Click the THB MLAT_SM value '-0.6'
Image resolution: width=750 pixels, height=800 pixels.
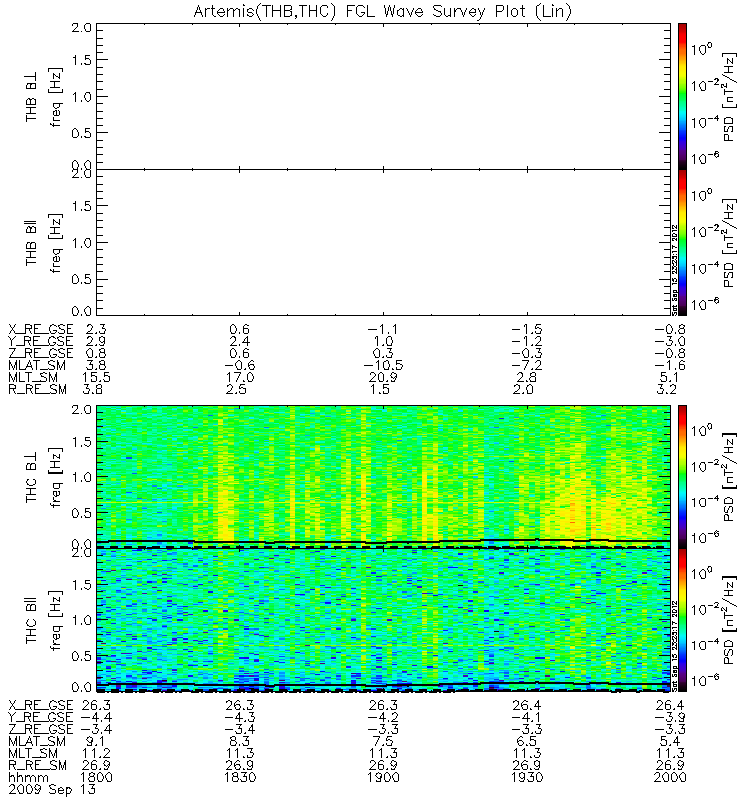(x=240, y=365)
